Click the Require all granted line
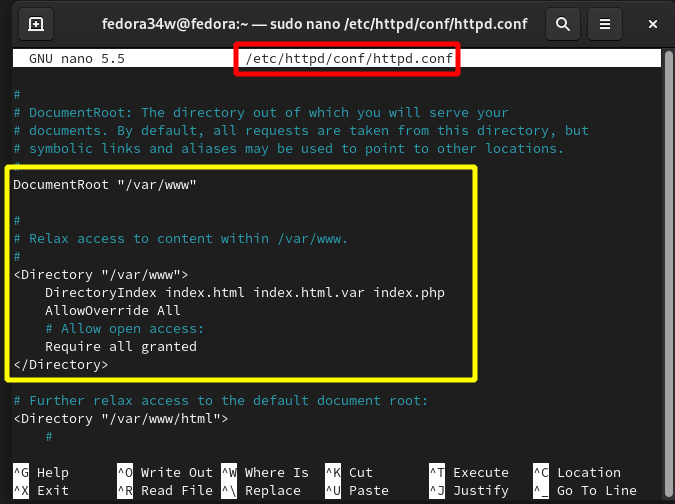The image size is (675, 504). 120,347
